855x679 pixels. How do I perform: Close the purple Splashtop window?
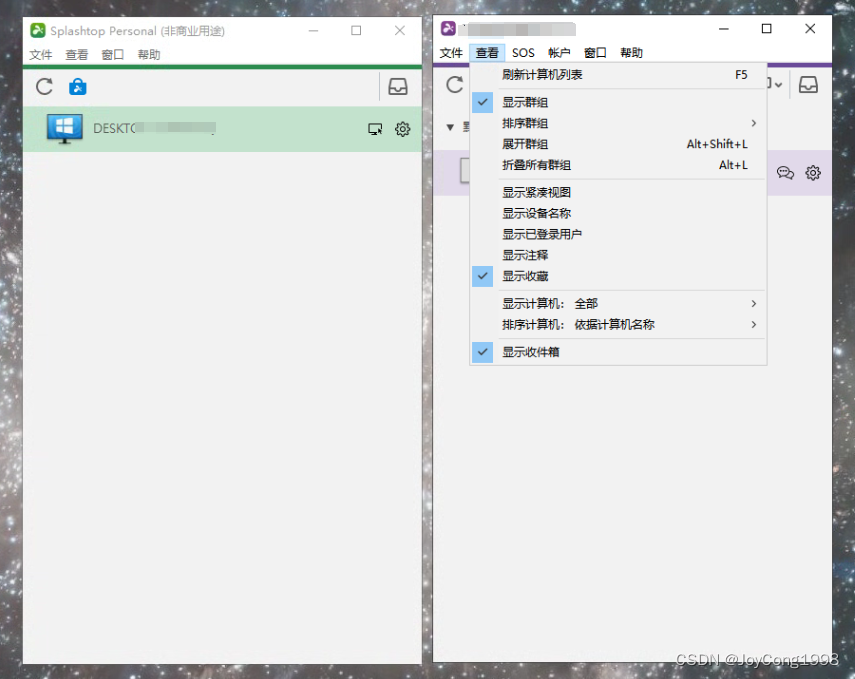(x=810, y=28)
